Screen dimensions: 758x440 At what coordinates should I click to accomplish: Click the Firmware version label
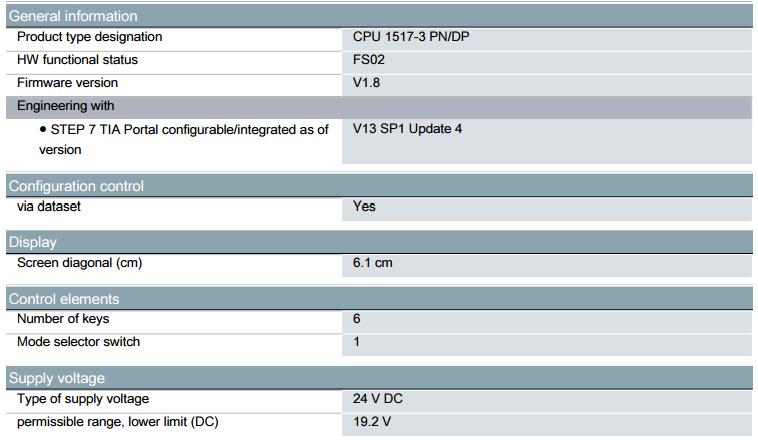[67, 83]
